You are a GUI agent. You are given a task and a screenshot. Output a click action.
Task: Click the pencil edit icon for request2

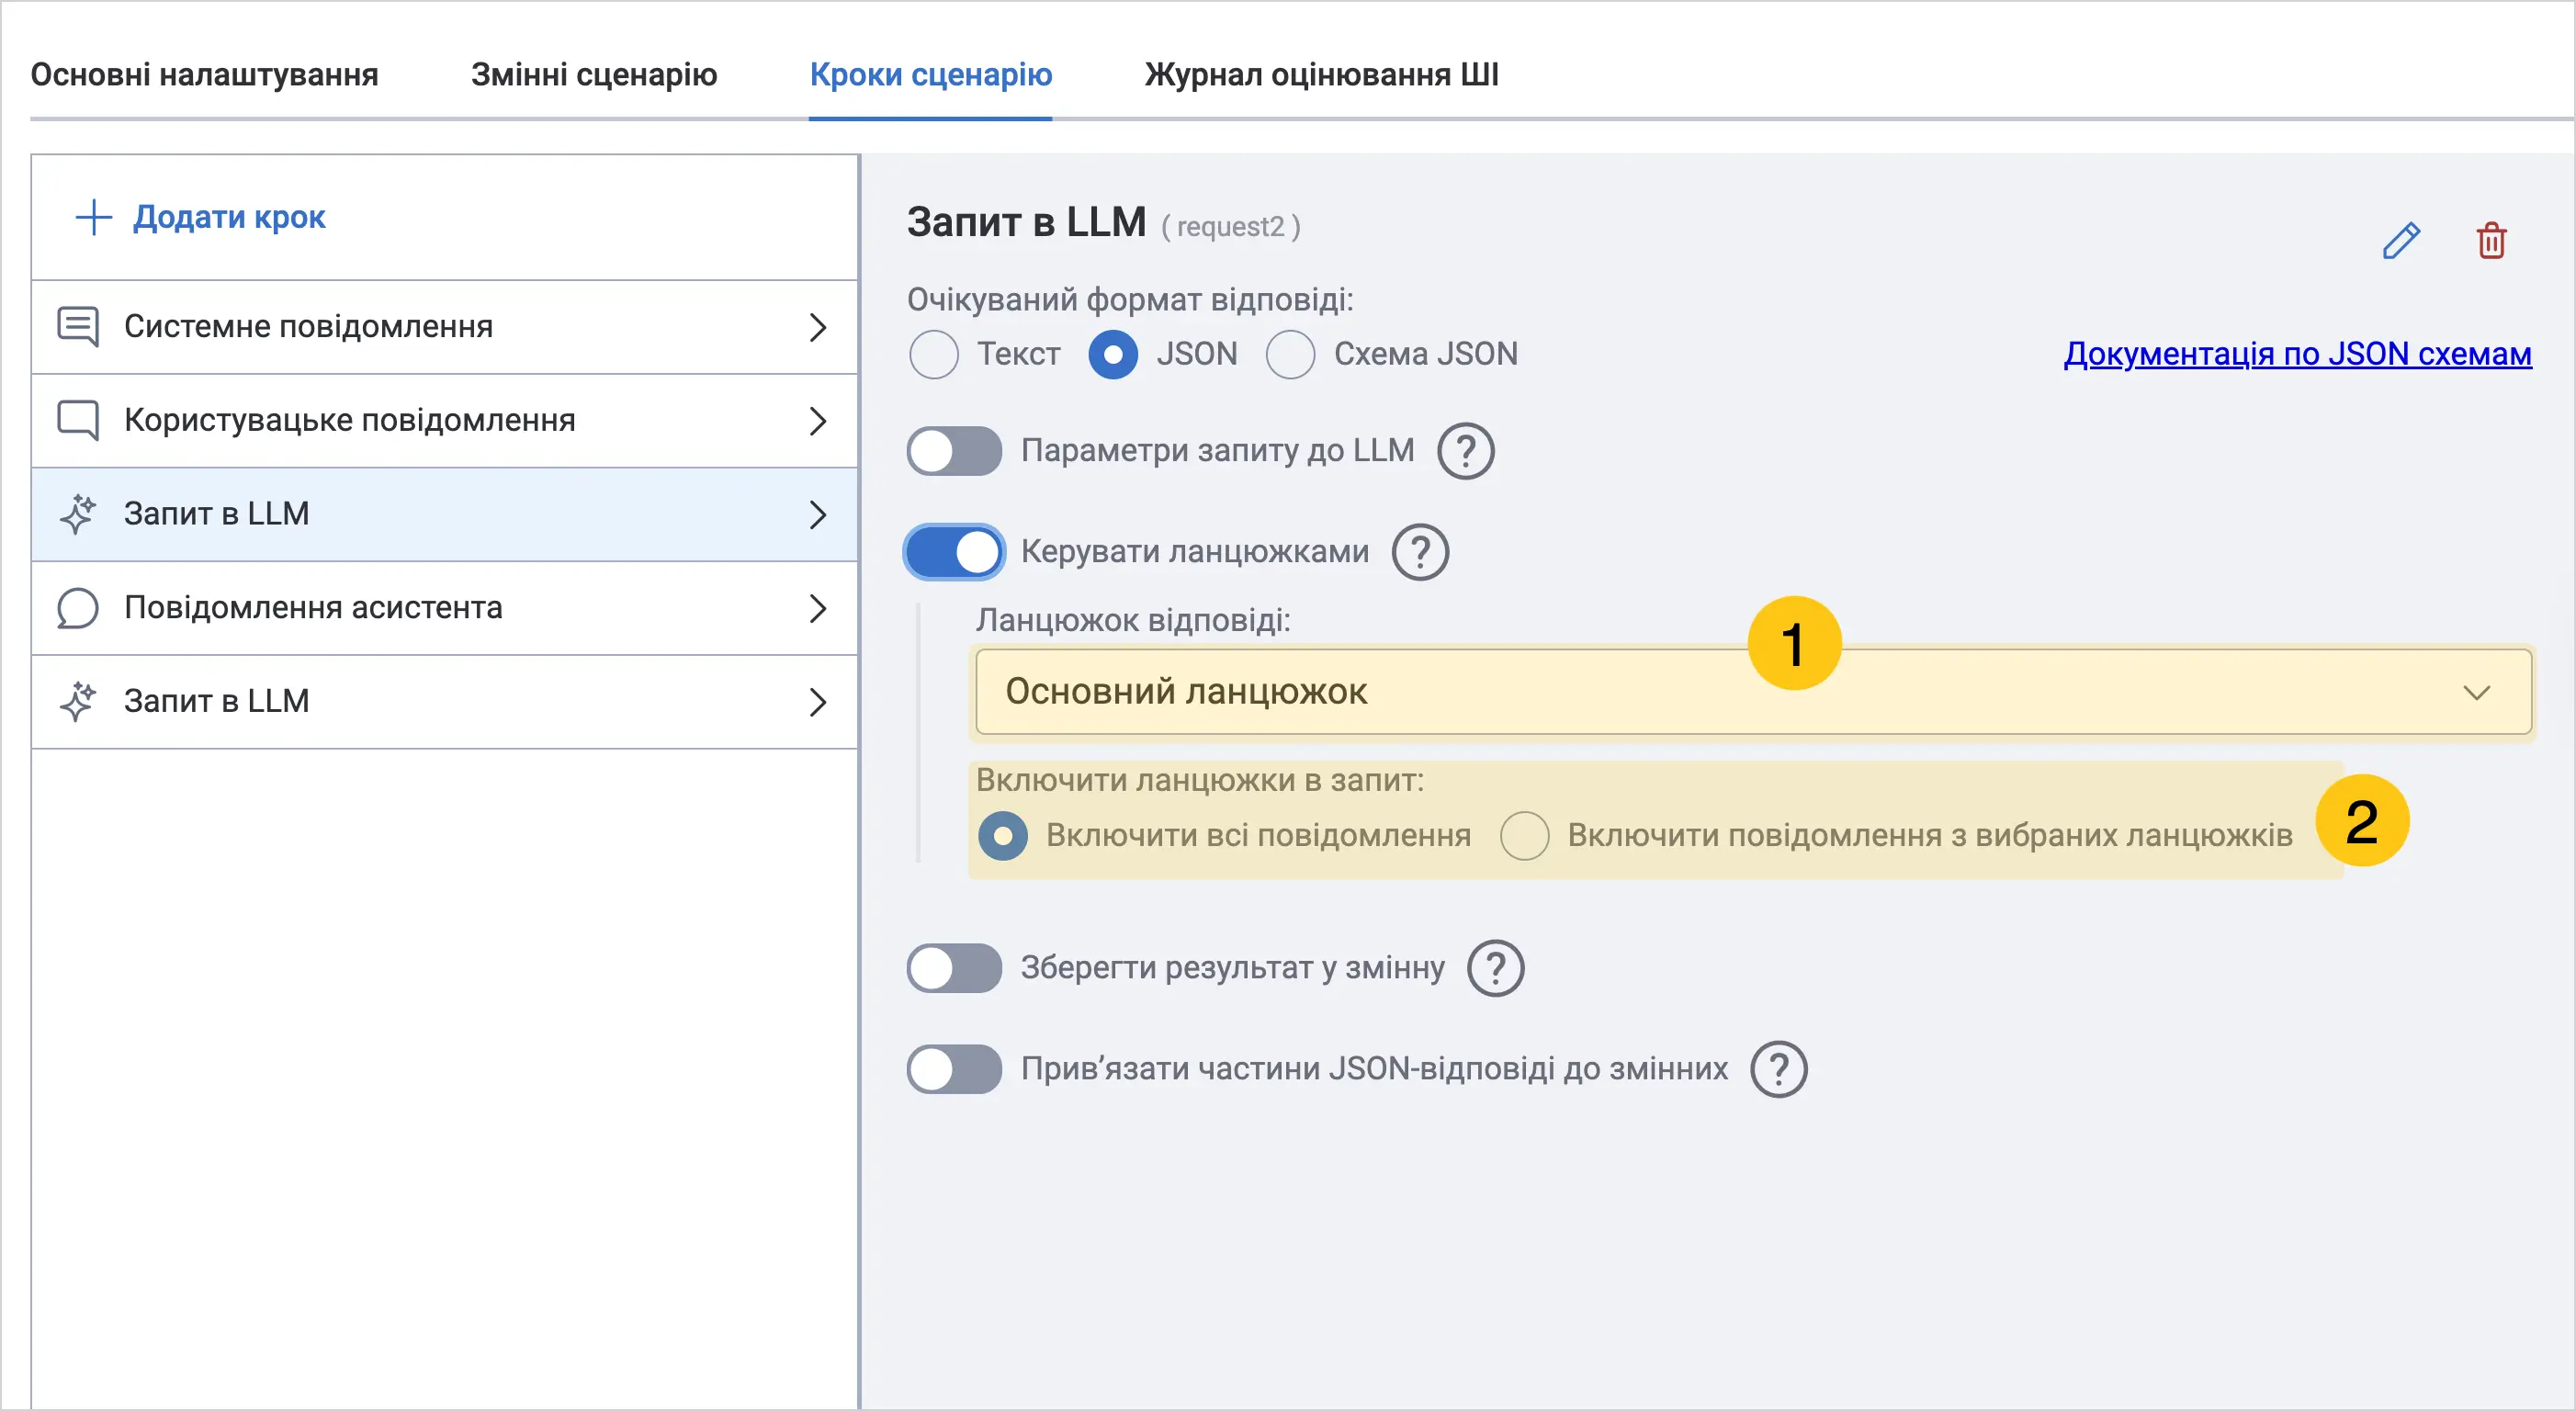pyautogui.click(x=2400, y=241)
